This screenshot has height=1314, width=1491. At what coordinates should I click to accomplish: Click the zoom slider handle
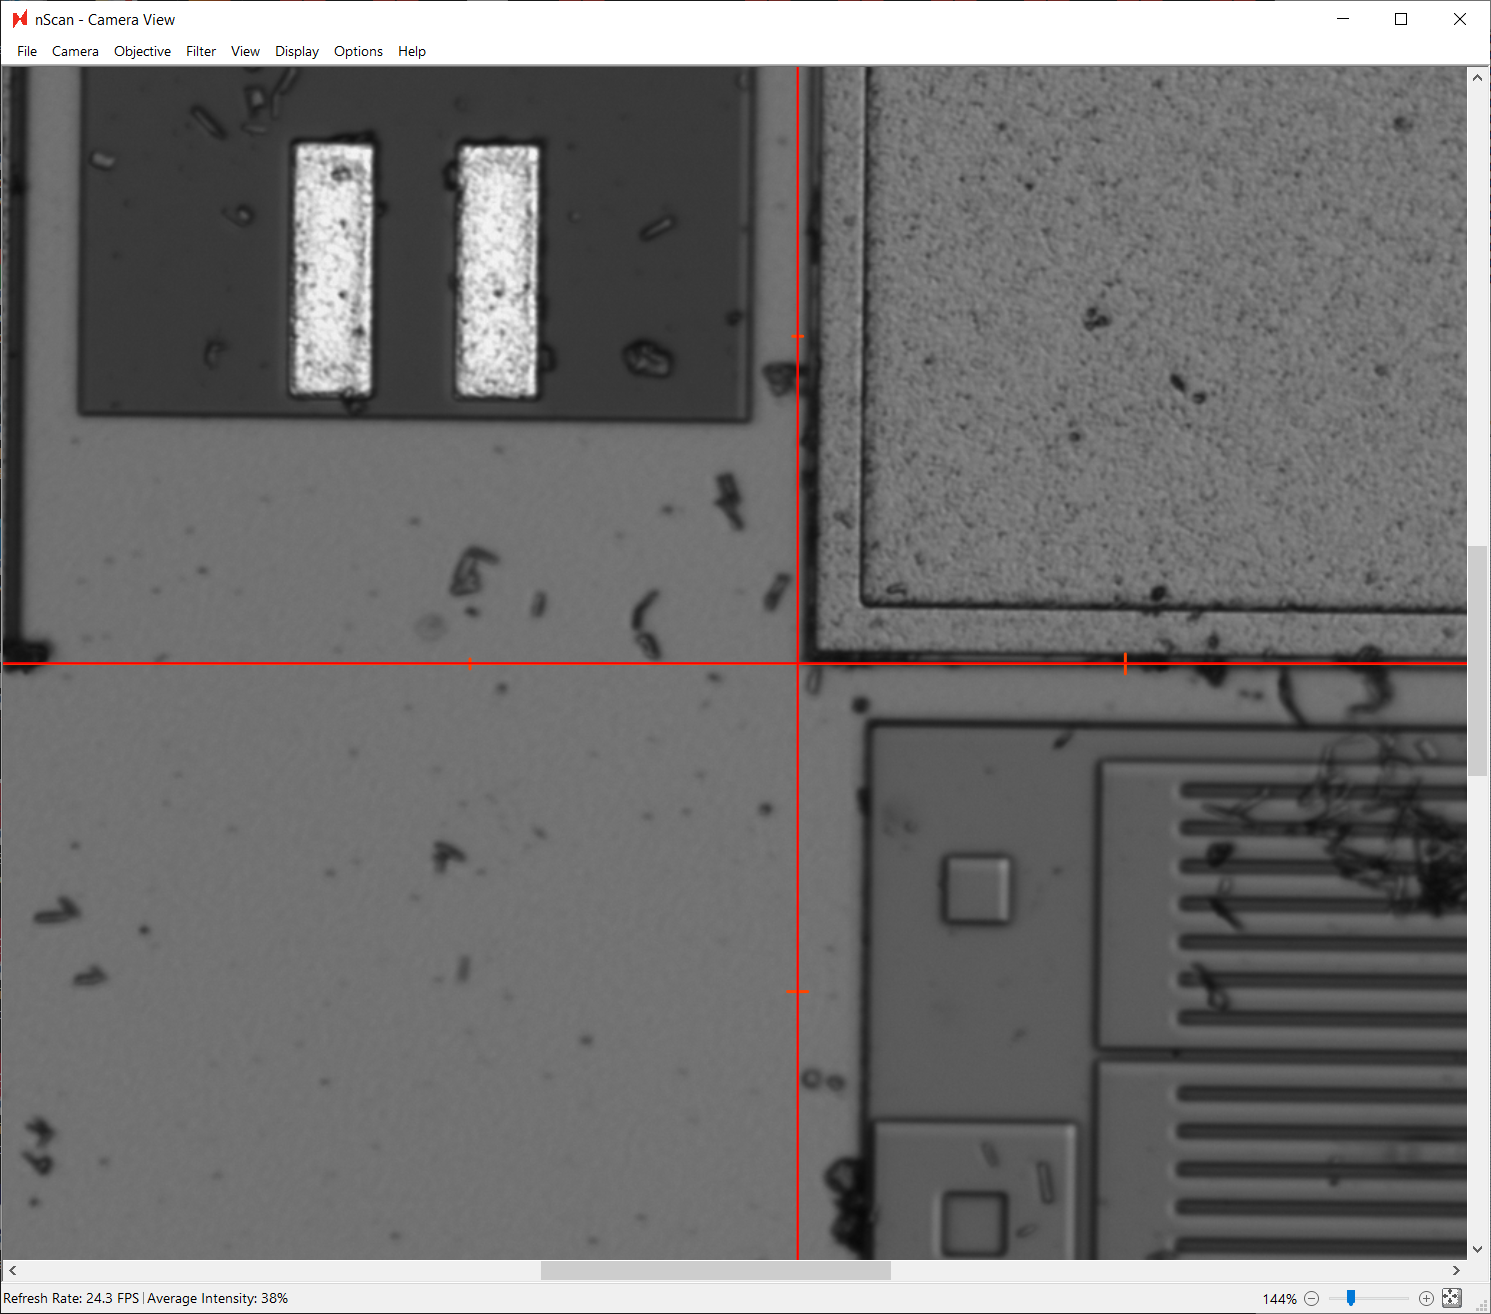point(1351,1298)
